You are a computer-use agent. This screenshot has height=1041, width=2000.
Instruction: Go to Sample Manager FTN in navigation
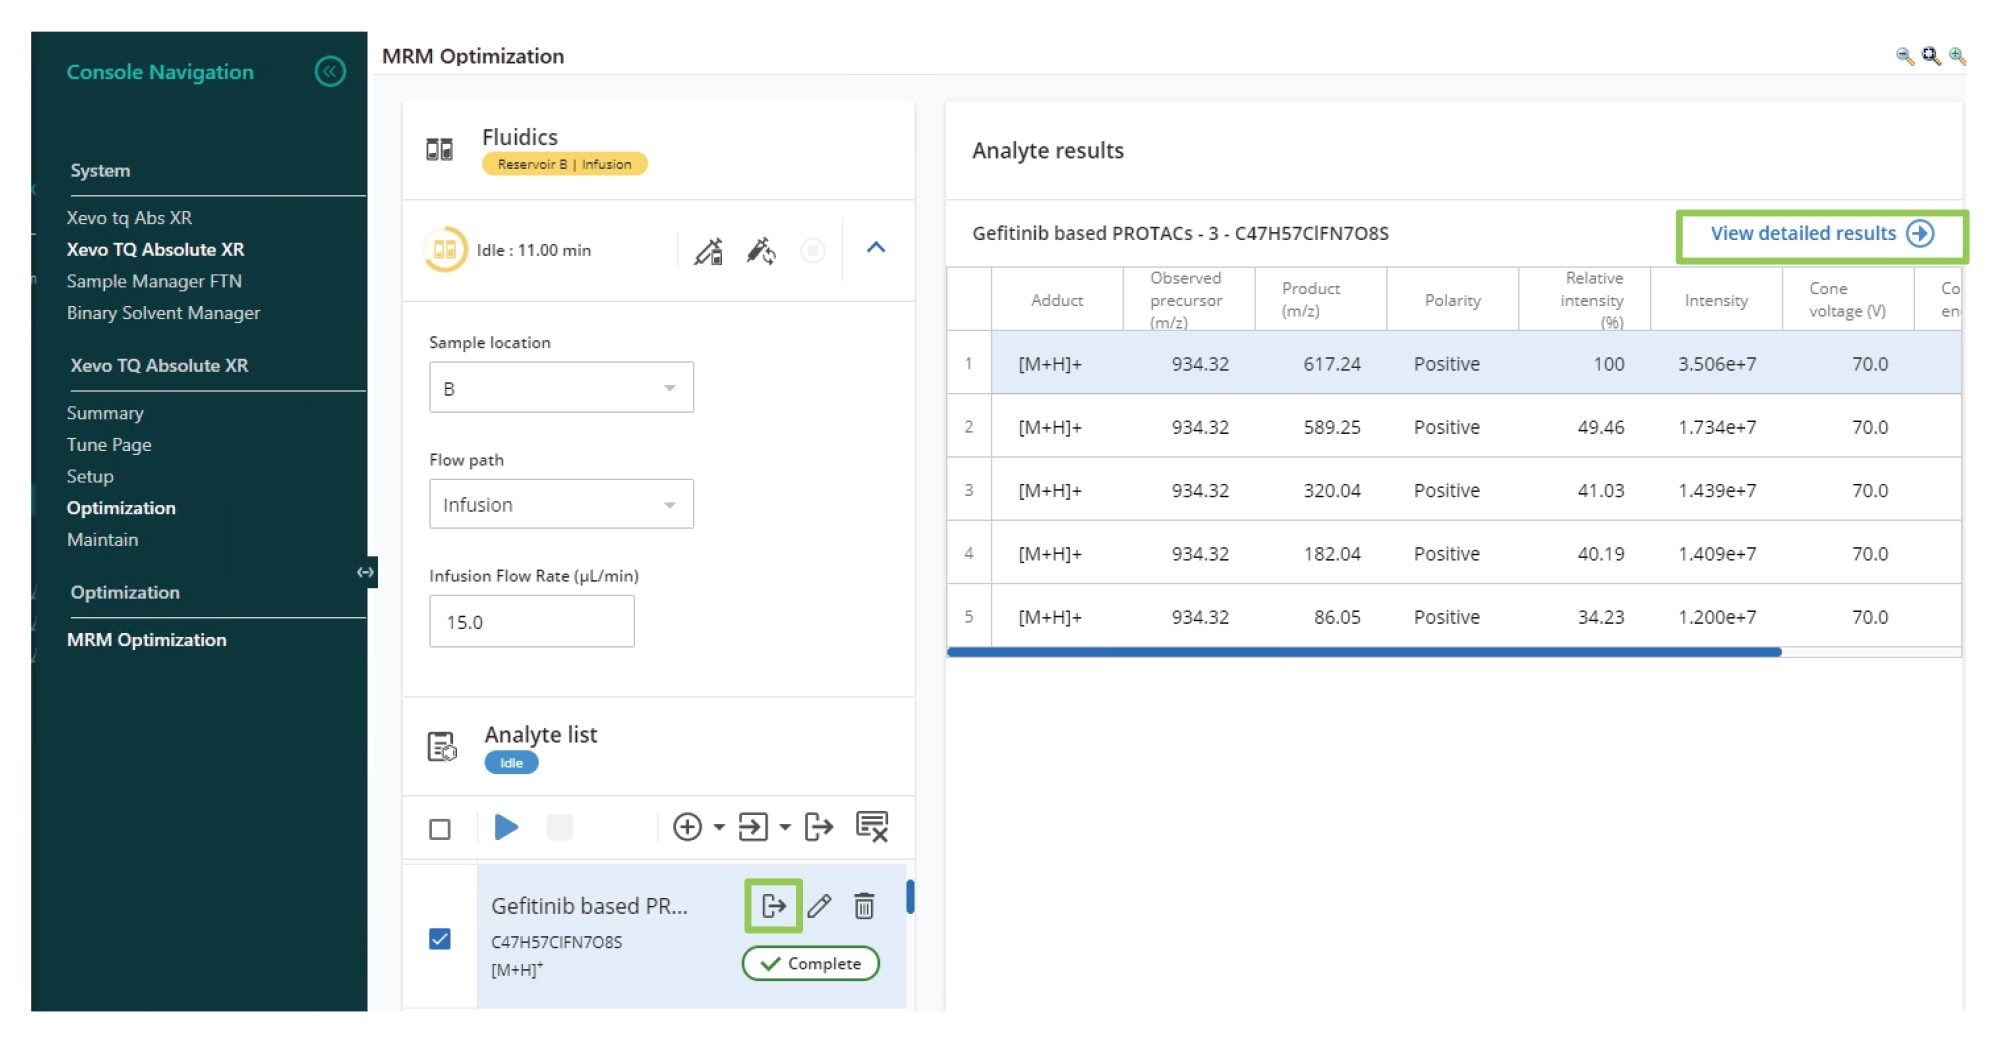pyautogui.click(x=154, y=281)
